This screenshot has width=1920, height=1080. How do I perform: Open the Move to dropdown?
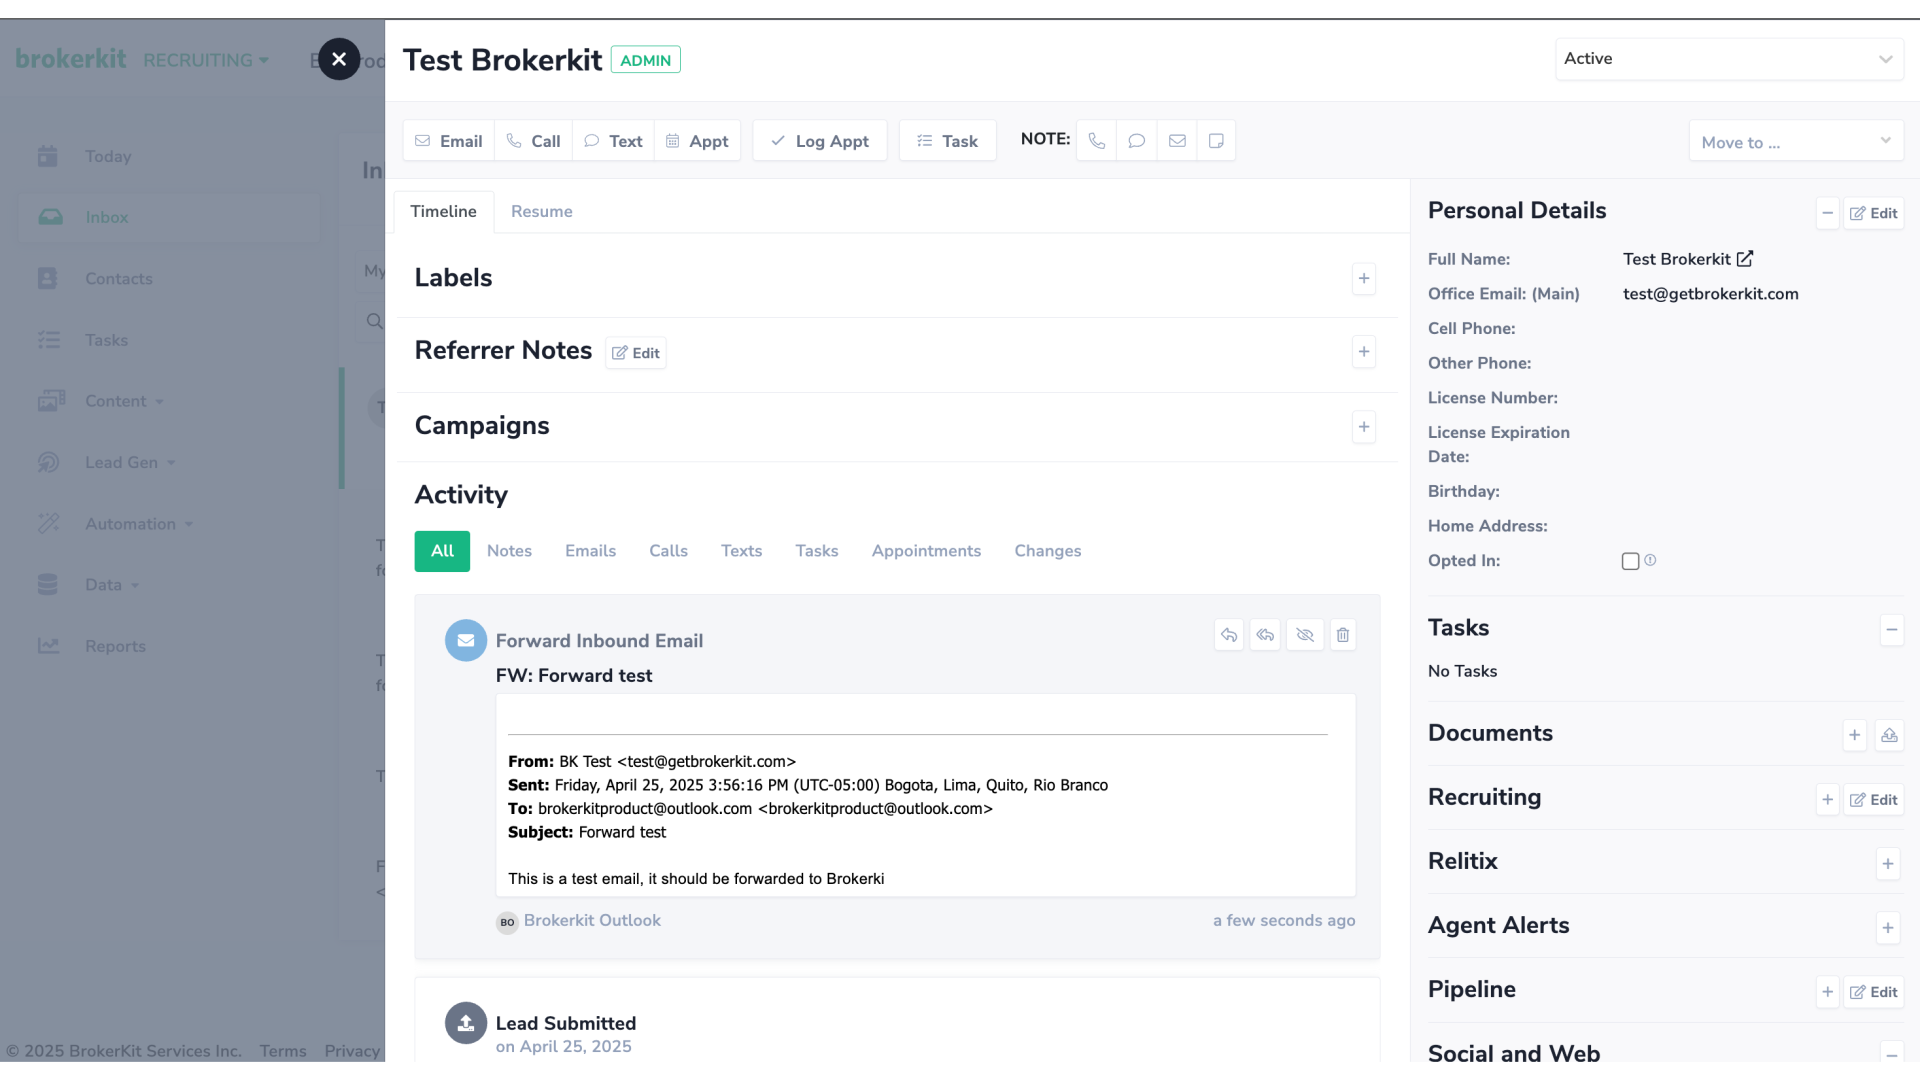(x=1796, y=142)
